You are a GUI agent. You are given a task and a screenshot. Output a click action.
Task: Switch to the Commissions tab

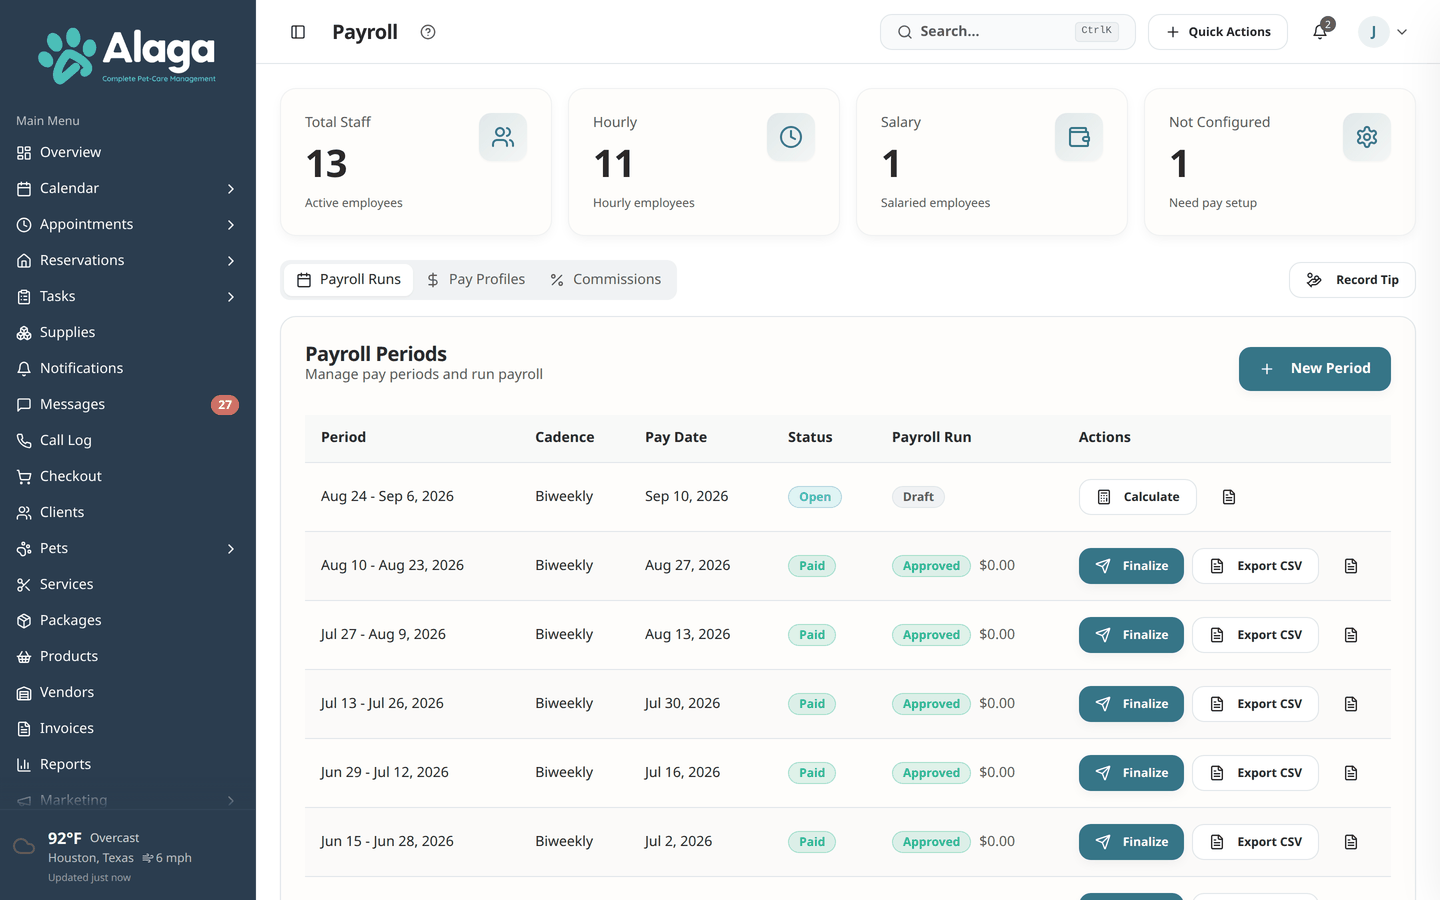click(605, 280)
